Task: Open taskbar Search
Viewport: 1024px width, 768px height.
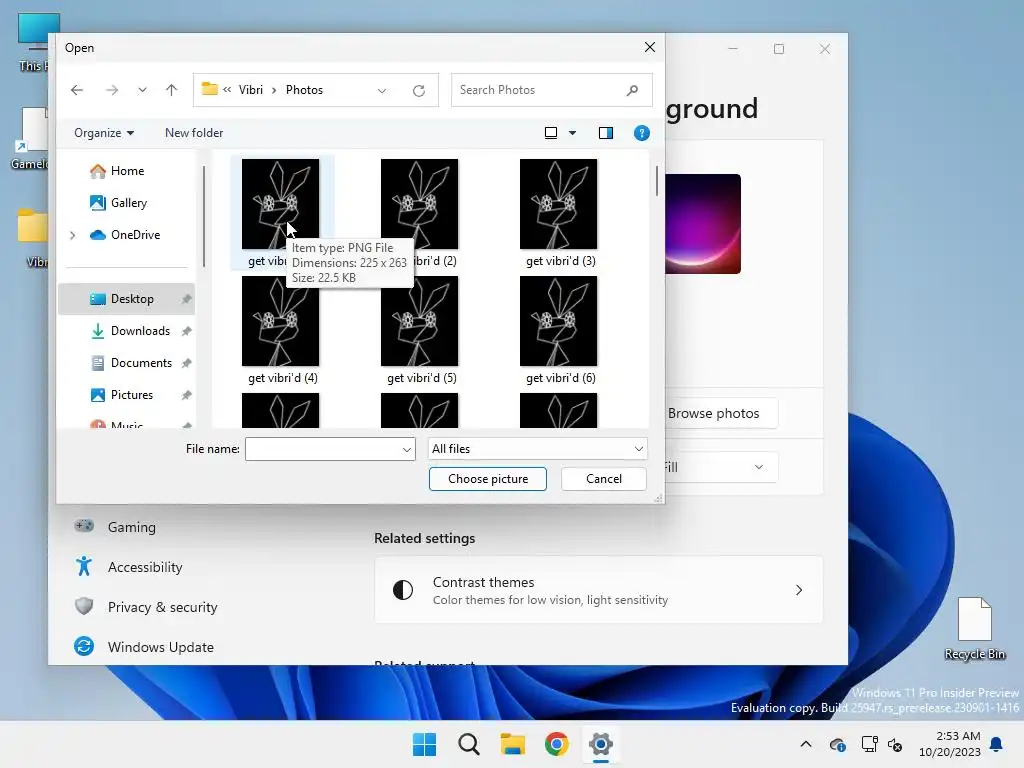Action: (x=468, y=744)
